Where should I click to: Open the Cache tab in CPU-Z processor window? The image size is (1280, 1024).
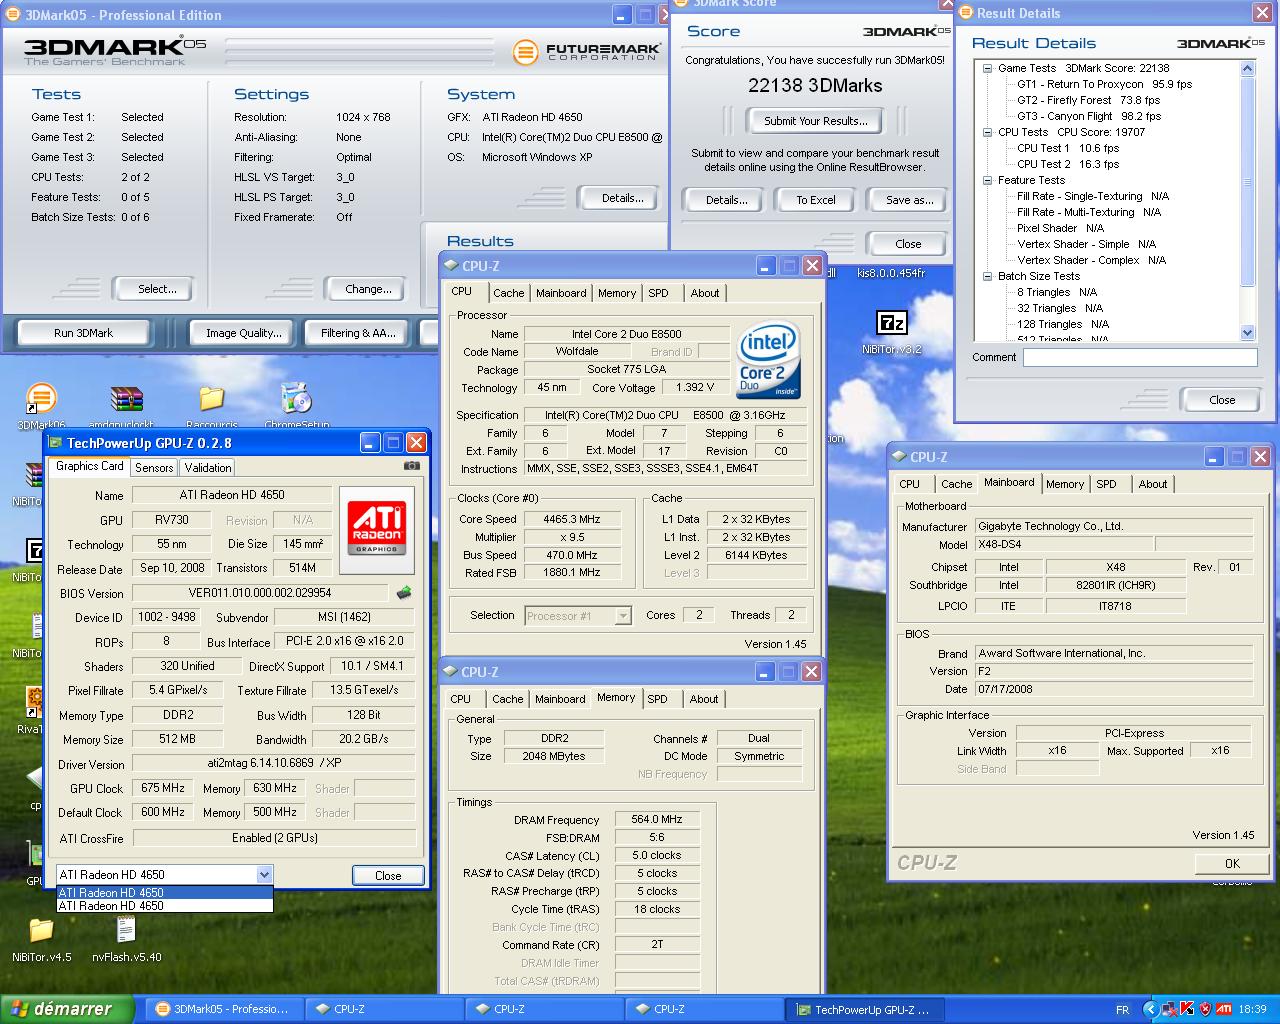(x=508, y=293)
